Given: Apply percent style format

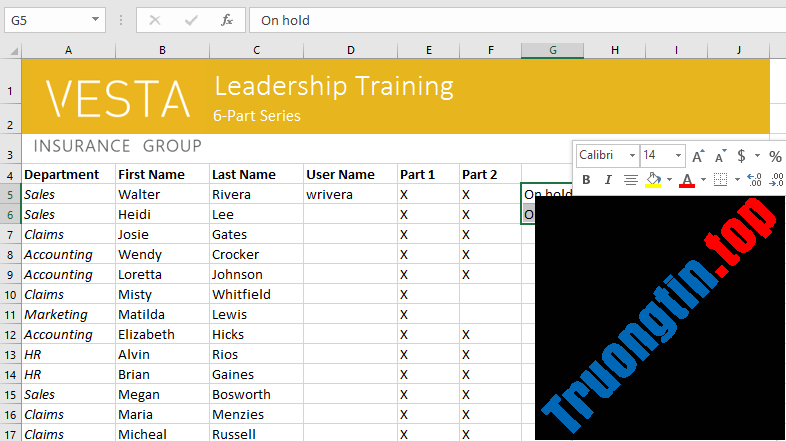Looking at the screenshot, I should (x=775, y=156).
